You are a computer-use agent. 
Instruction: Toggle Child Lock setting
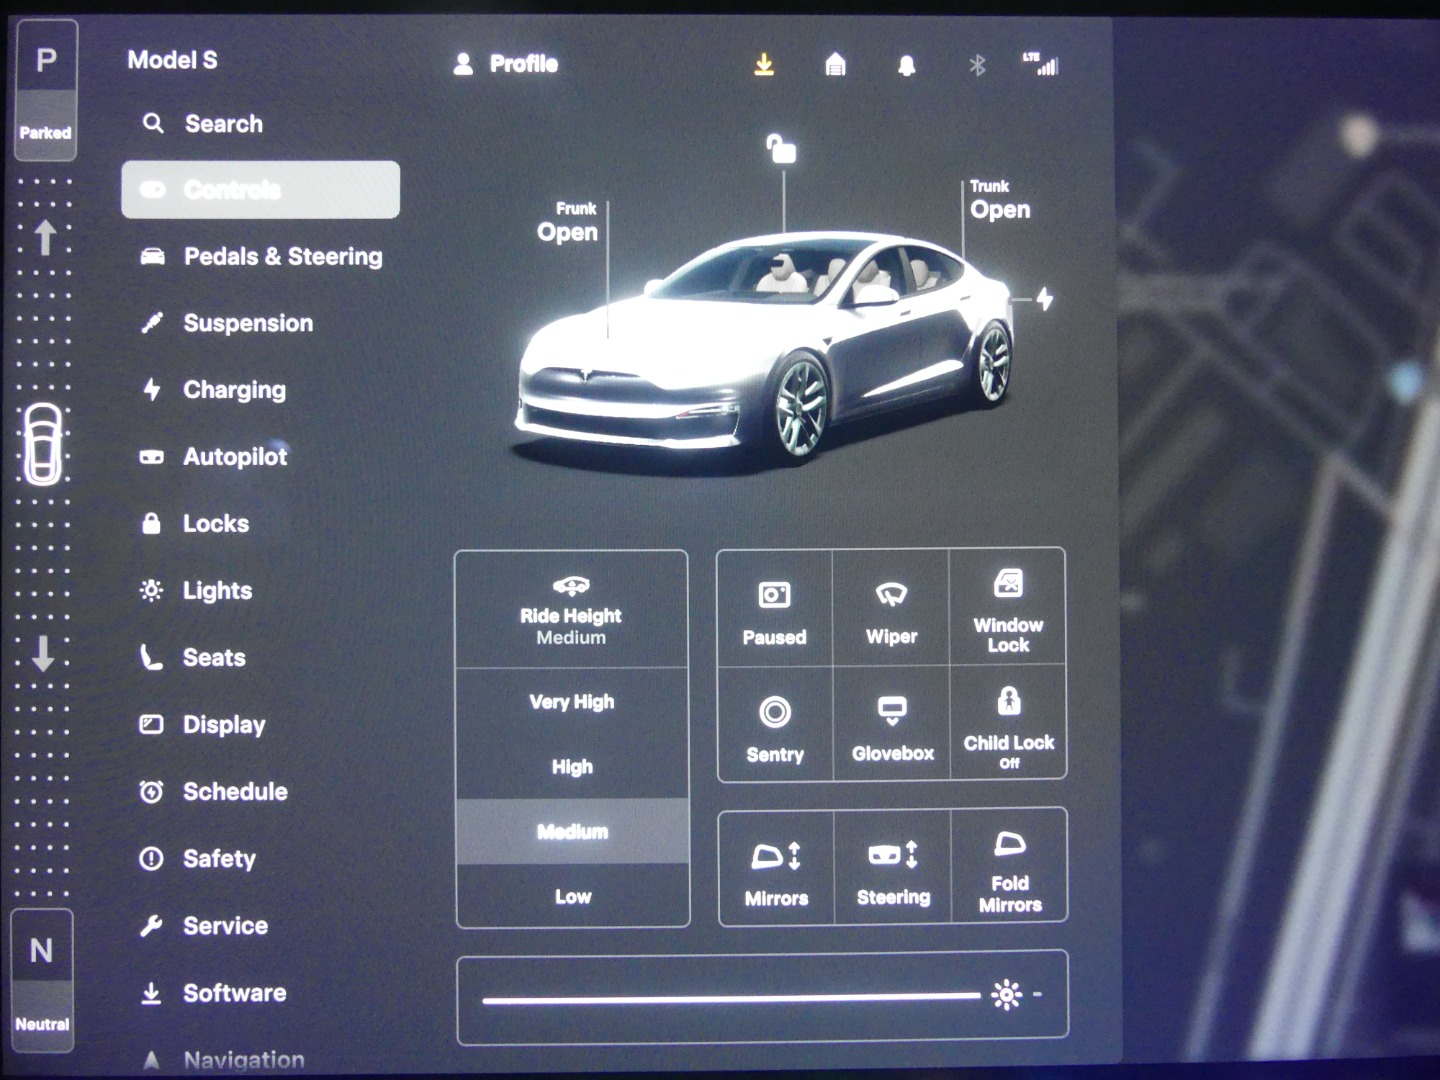(1009, 724)
